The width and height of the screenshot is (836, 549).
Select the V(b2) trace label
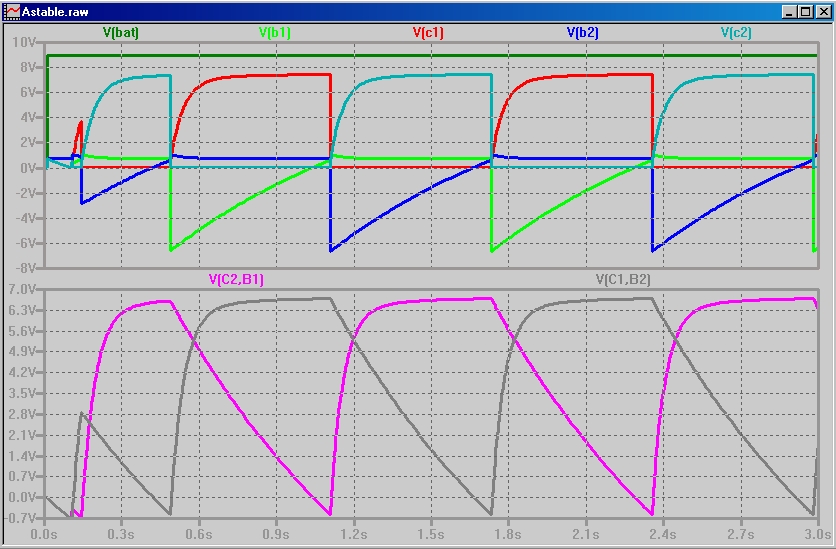[582, 33]
